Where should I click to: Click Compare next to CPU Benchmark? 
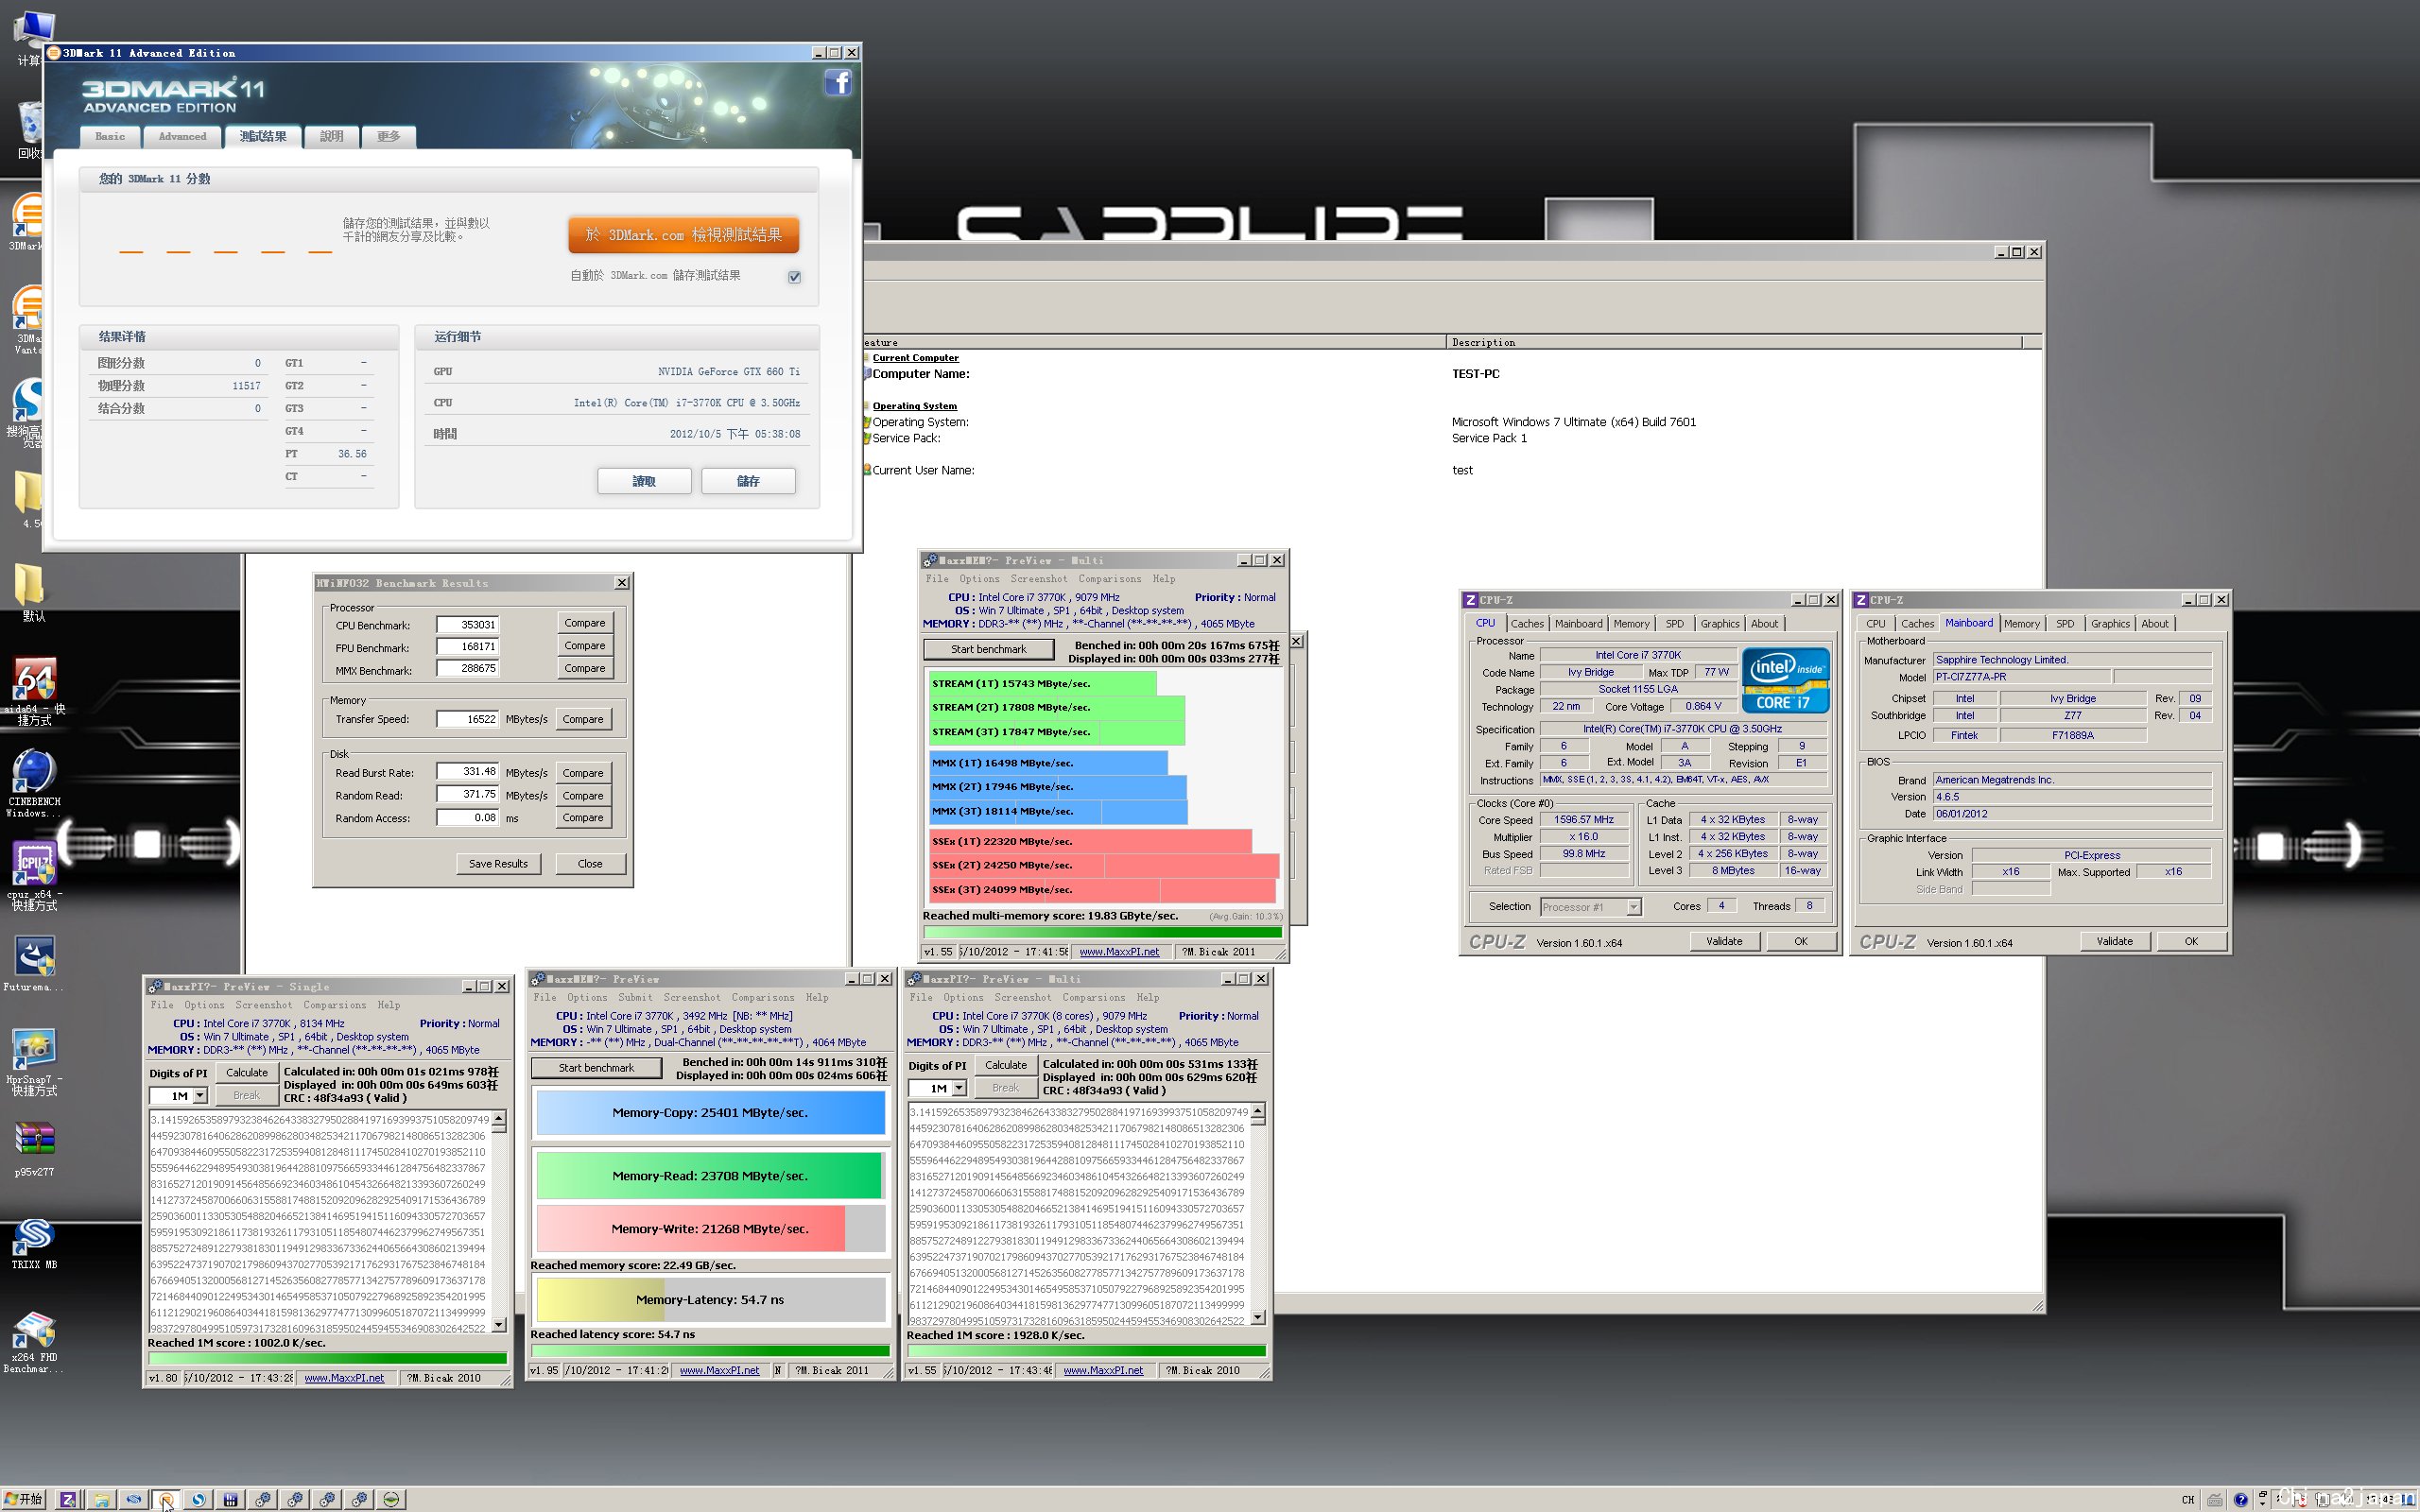pos(585,622)
